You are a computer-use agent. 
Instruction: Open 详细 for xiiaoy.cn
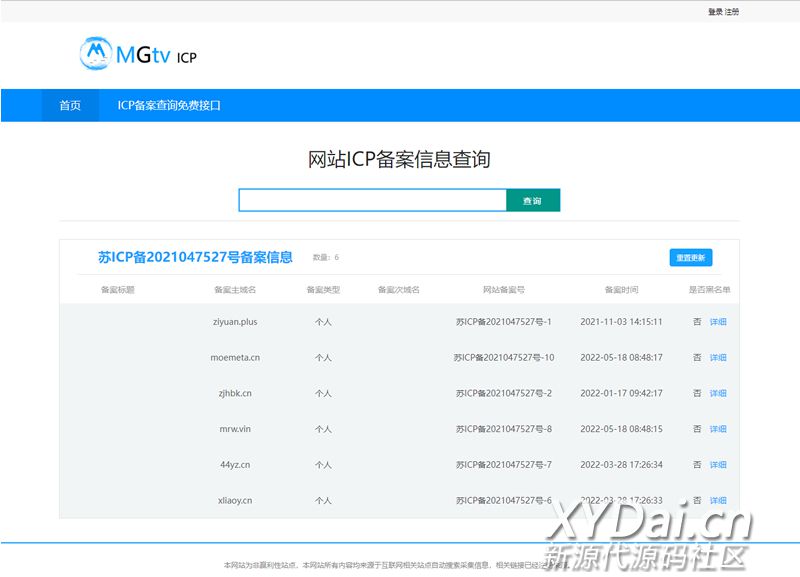718,500
